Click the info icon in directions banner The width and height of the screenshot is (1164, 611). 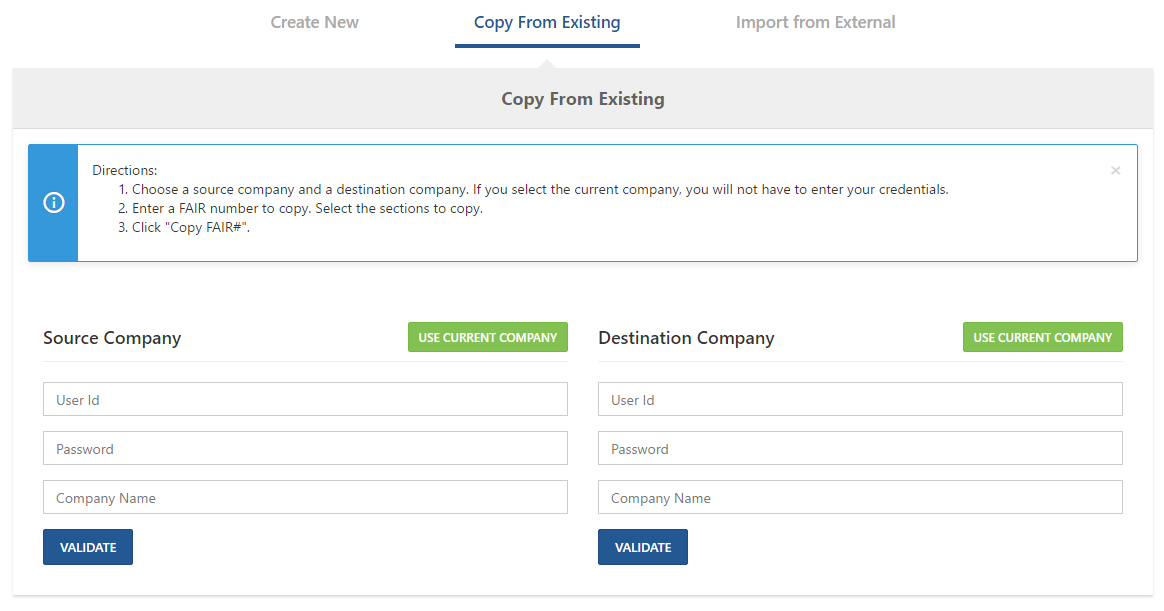coord(53,203)
